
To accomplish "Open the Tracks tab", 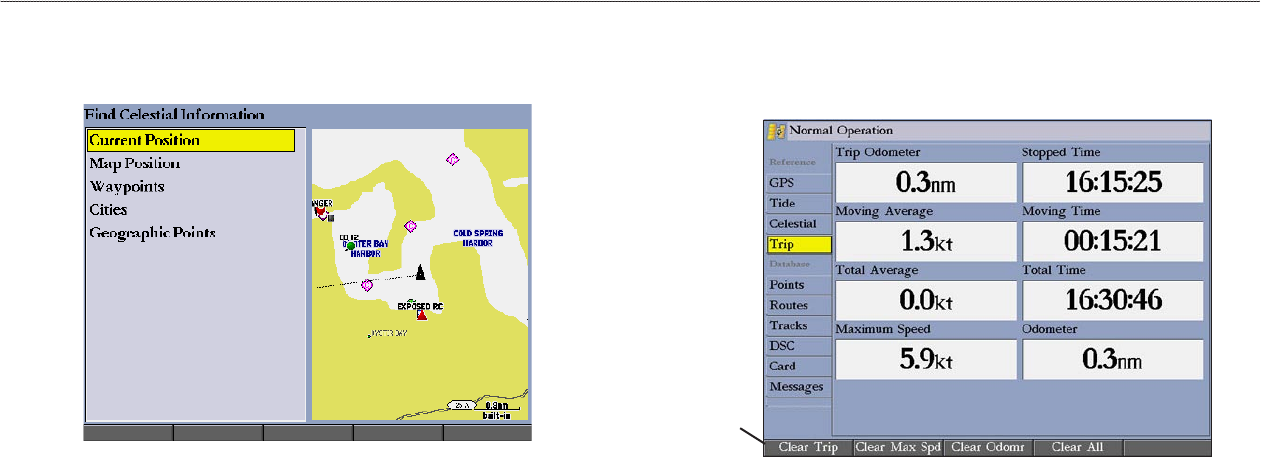I will [x=799, y=326].
